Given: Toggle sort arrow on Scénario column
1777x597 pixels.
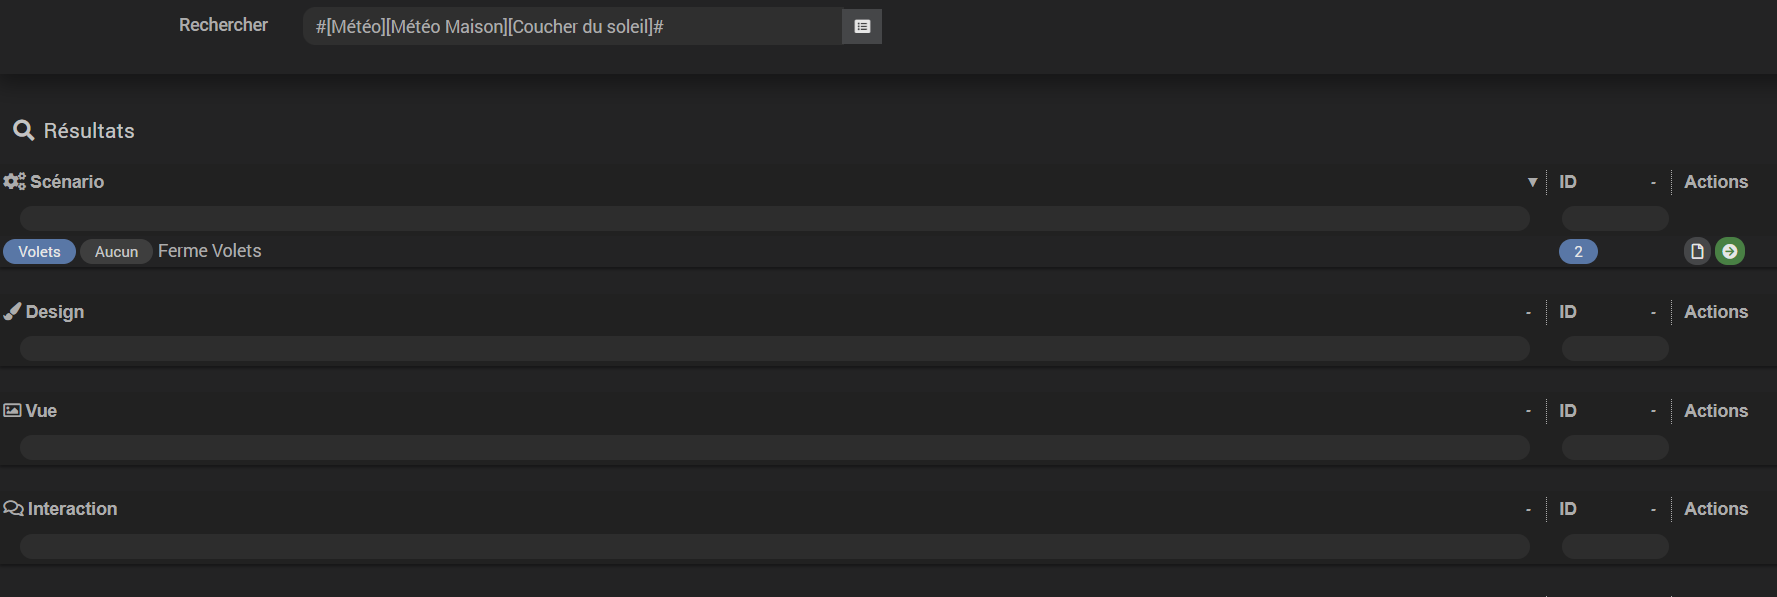Looking at the screenshot, I should tap(1532, 182).
